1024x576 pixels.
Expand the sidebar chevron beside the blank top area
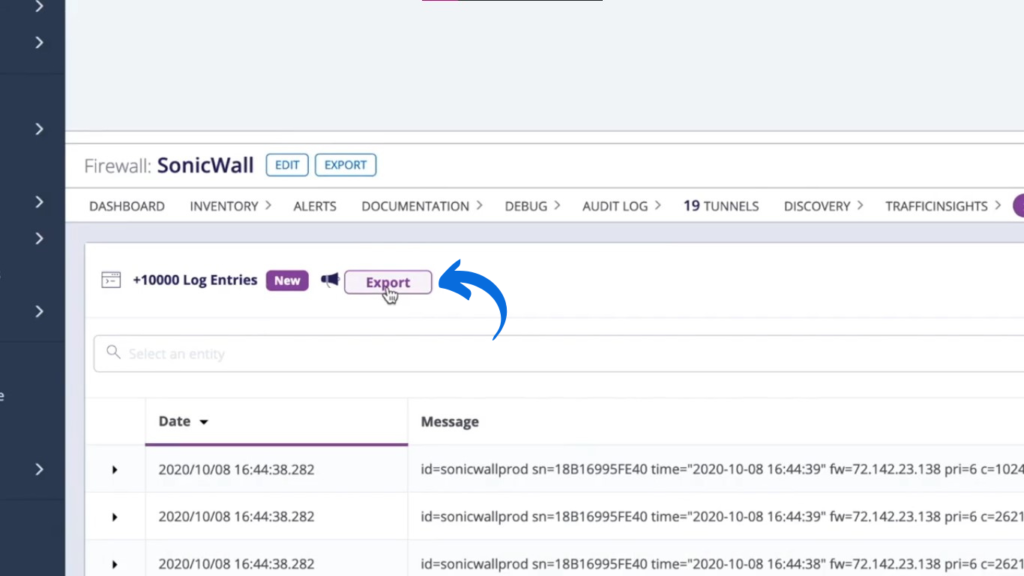39,129
